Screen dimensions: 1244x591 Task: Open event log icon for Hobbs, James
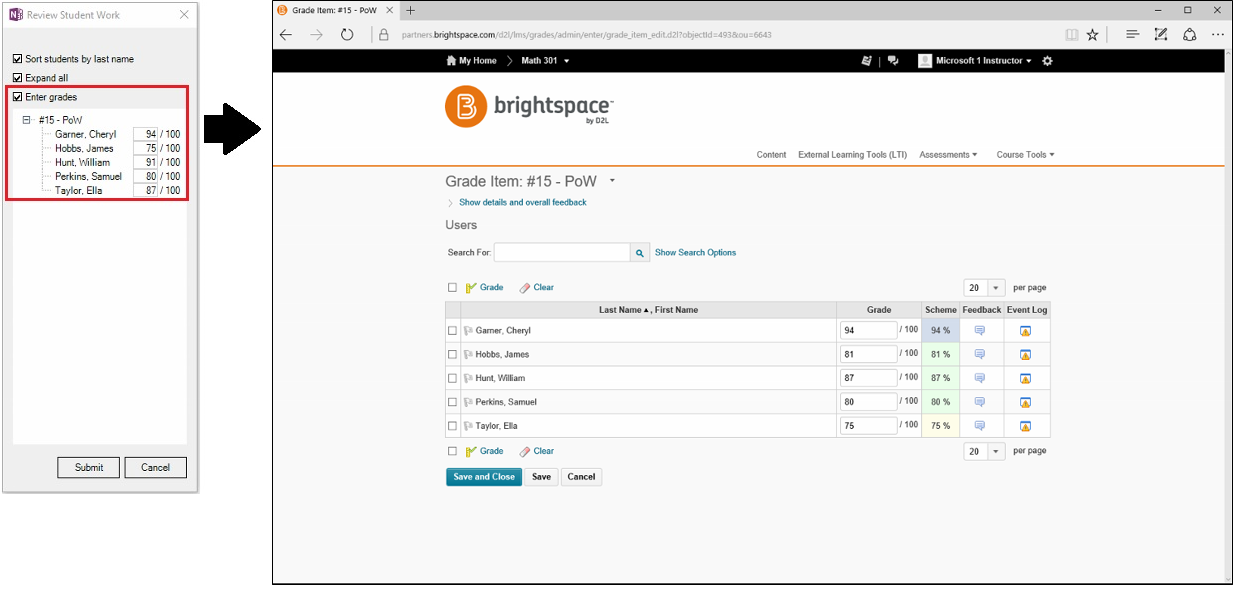(1025, 355)
